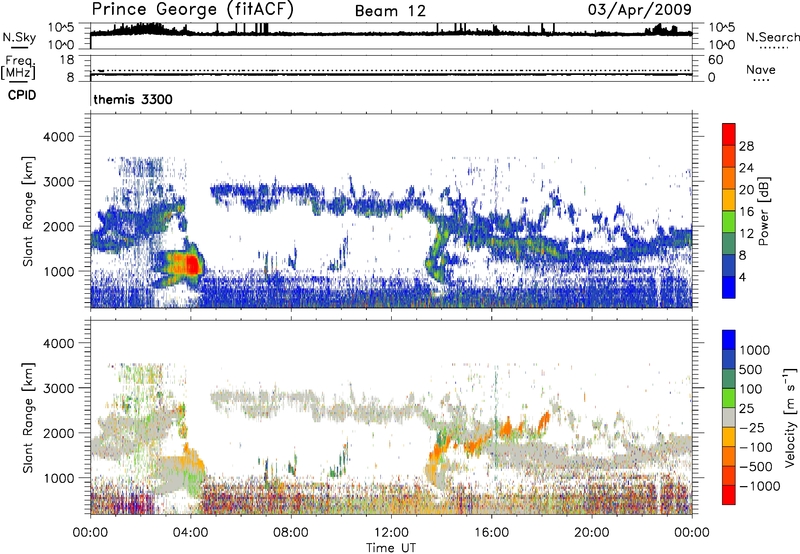This screenshot has height=554, width=800.
Task: Click the '08:00' time tick label
Action: (x=291, y=533)
